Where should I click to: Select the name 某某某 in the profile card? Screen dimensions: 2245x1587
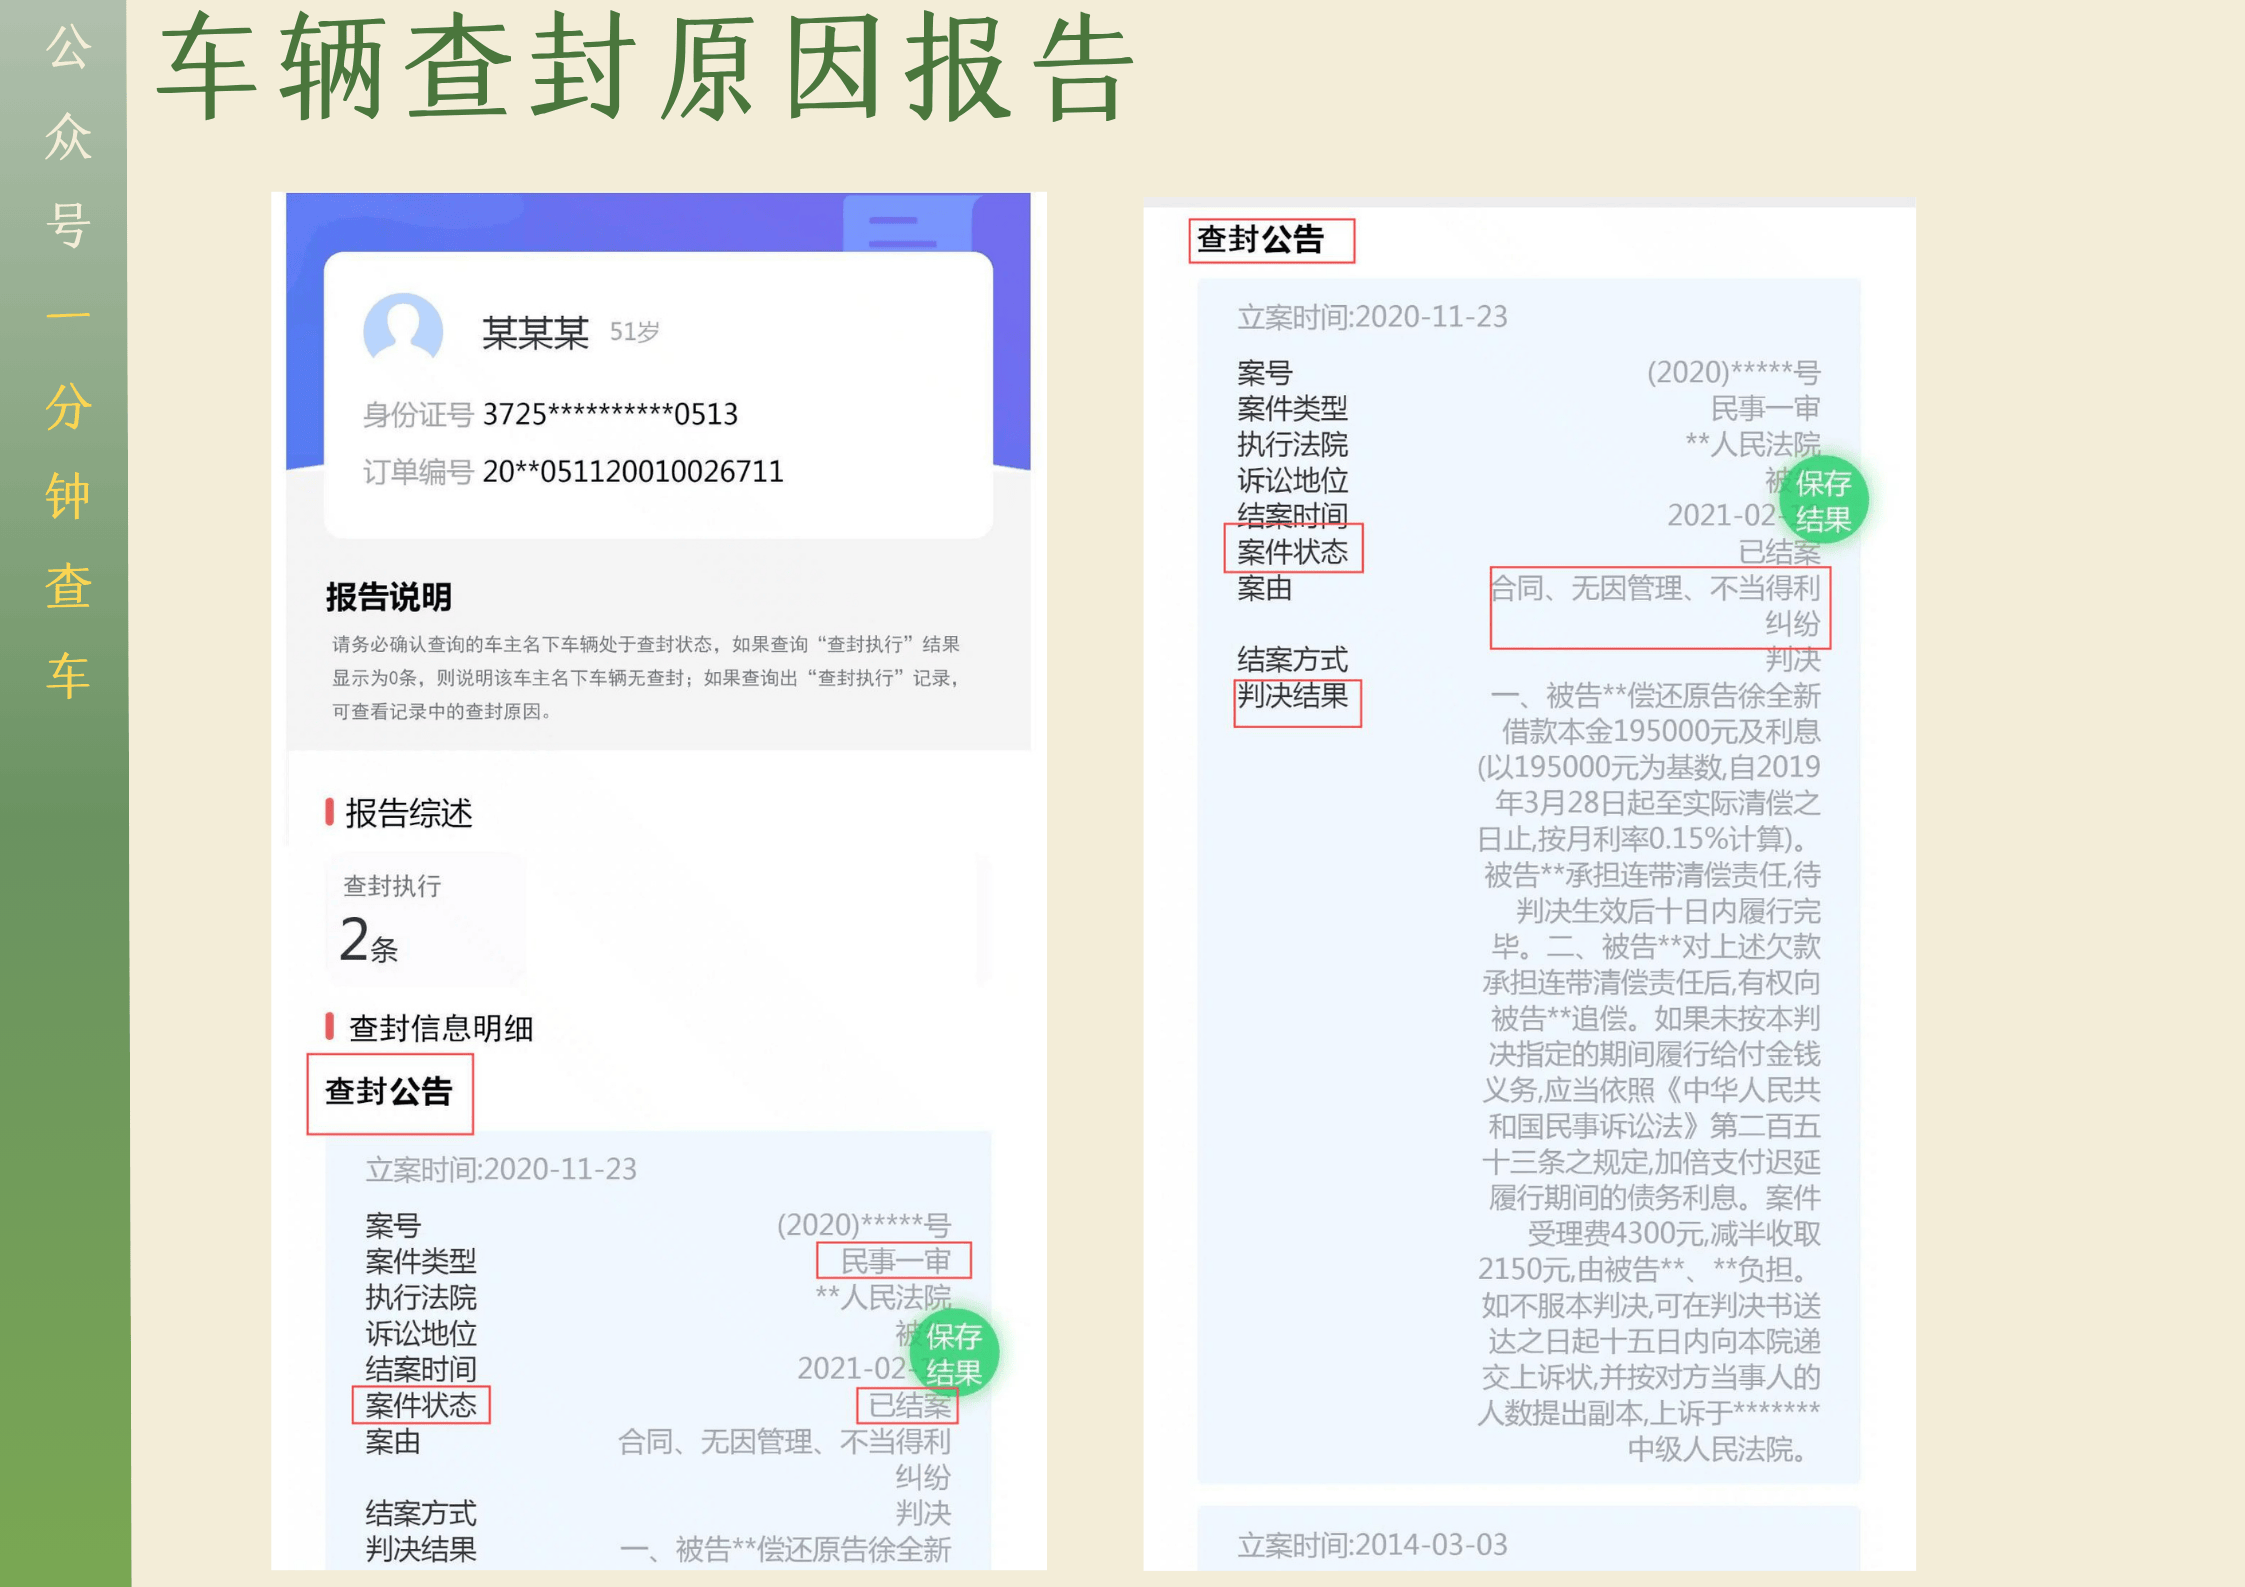point(536,333)
